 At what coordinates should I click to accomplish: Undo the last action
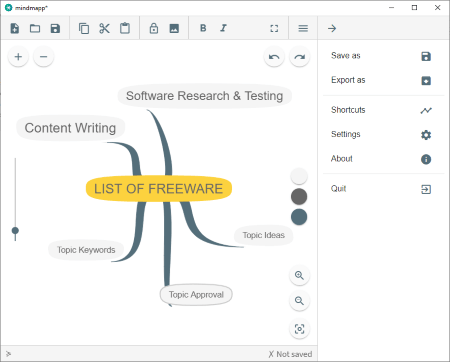tap(274, 57)
